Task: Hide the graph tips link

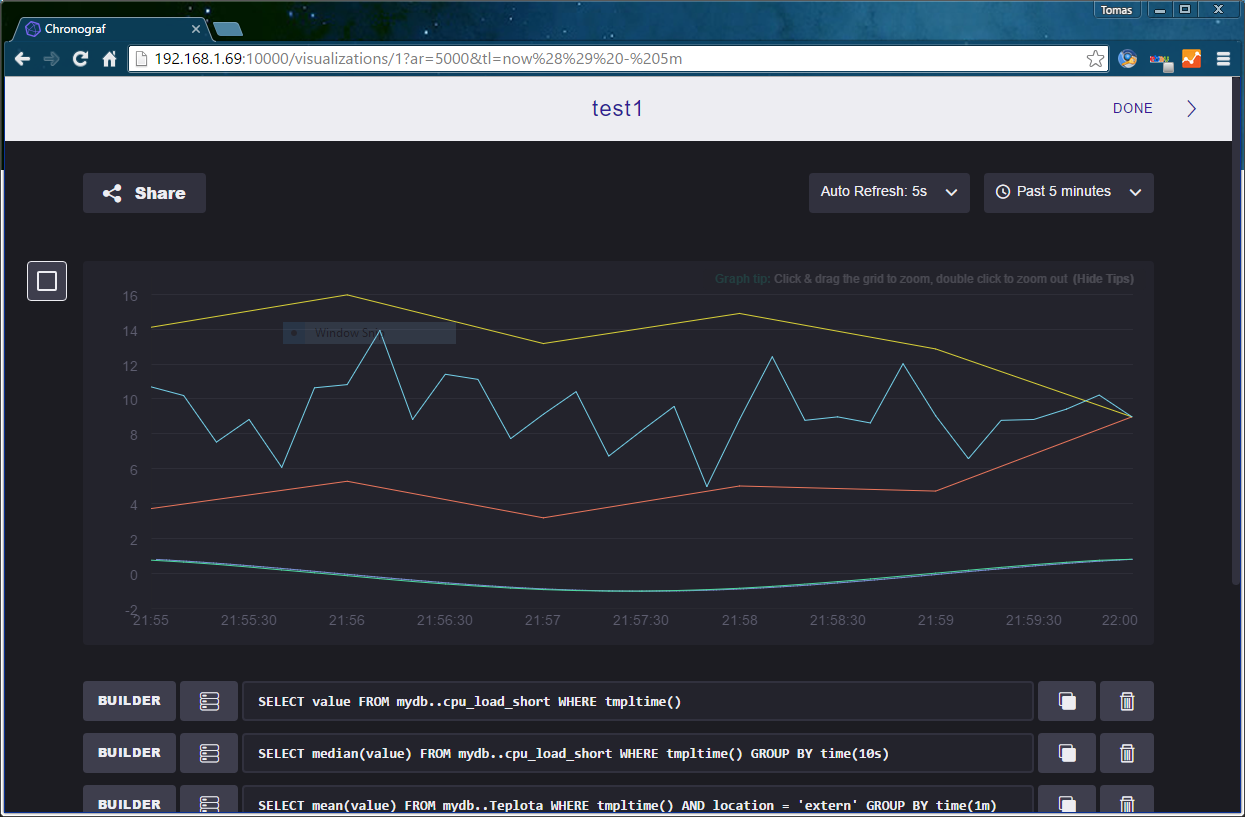Action: 1103,279
